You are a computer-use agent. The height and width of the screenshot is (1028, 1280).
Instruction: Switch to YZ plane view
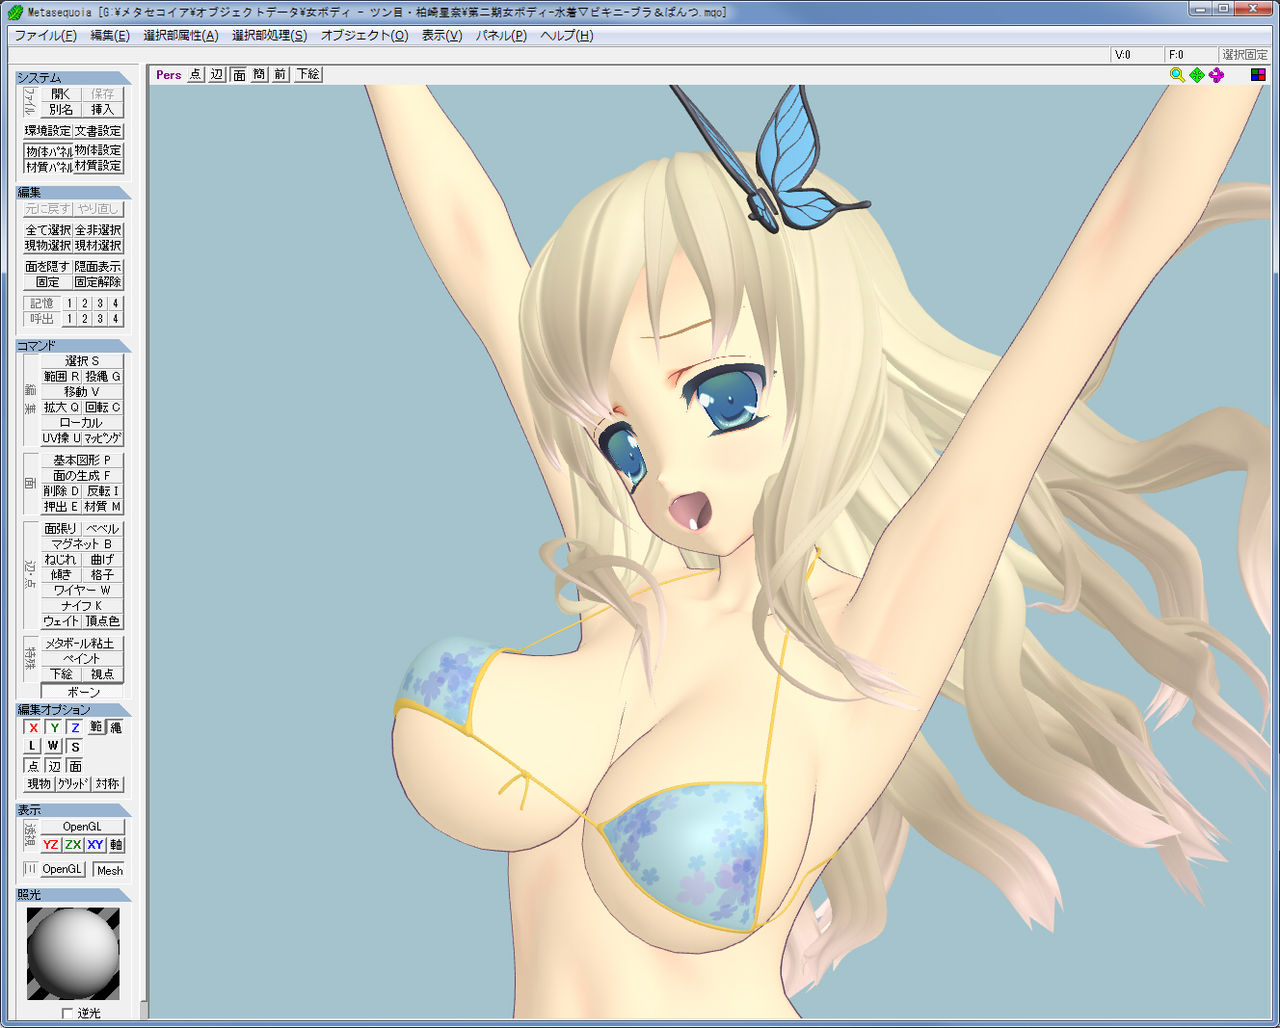pyautogui.click(x=51, y=845)
